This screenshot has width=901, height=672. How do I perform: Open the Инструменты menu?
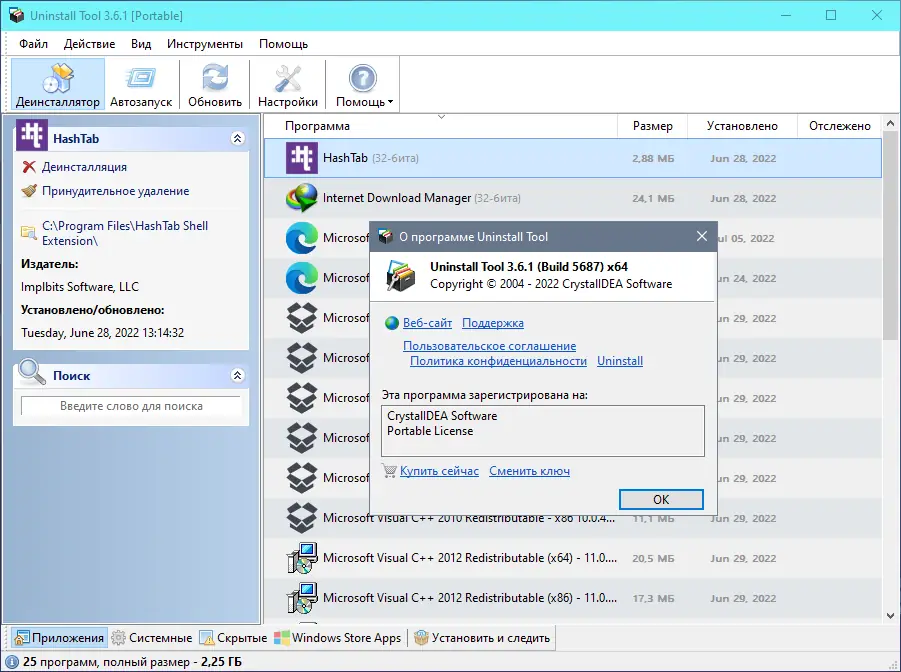click(x=205, y=44)
